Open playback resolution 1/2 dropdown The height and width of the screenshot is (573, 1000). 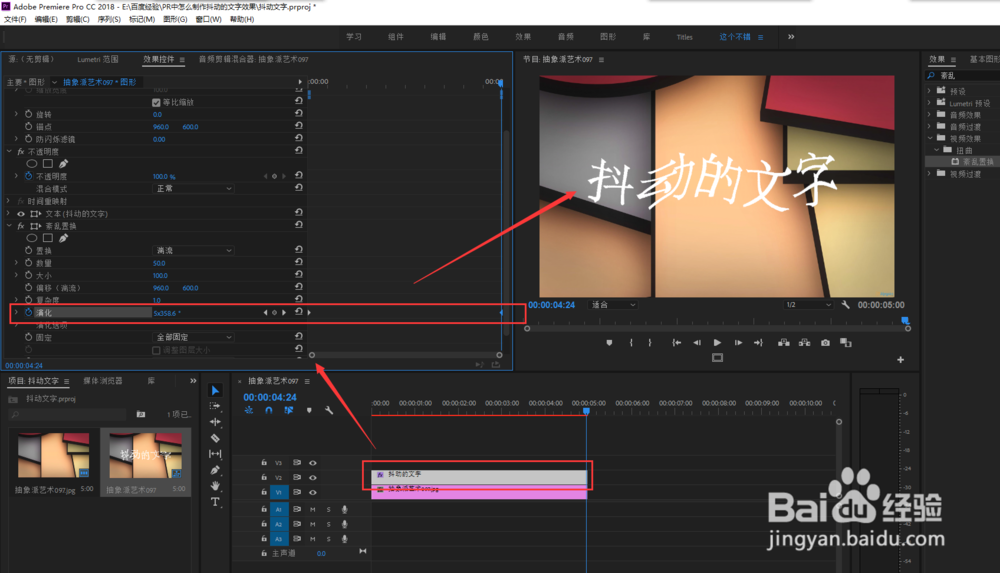coord(808,305)
